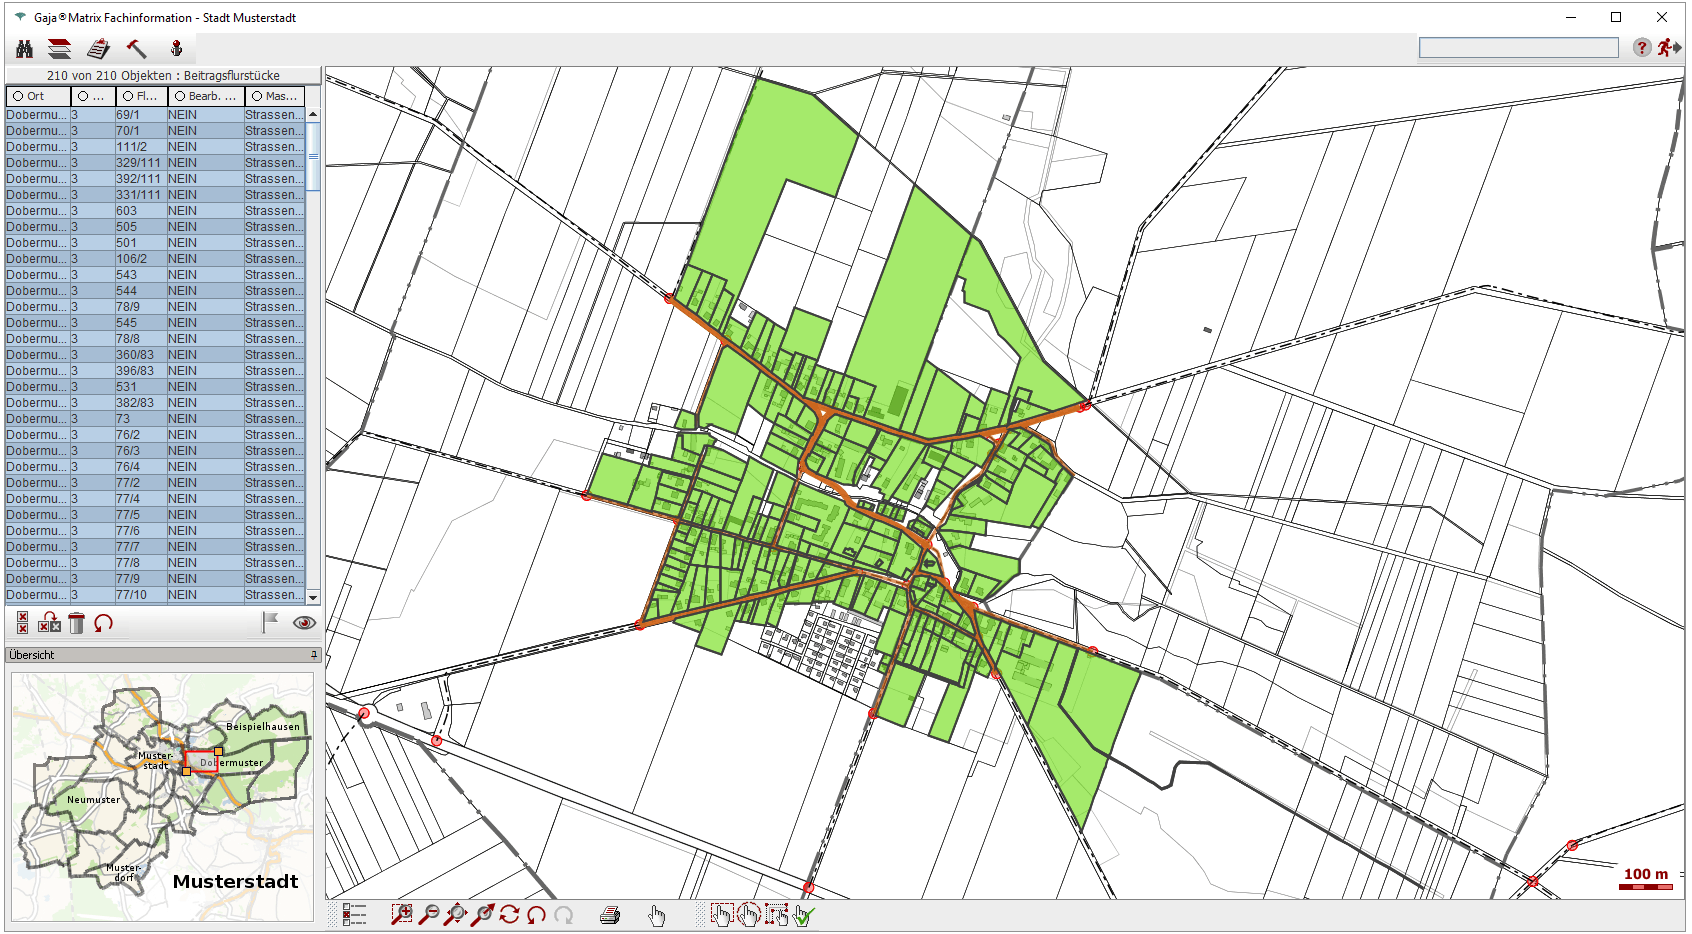This screenshot has width=1692, height=934.
Task: Select the Mas... column radio button
Action: click(x=257, y=96)
